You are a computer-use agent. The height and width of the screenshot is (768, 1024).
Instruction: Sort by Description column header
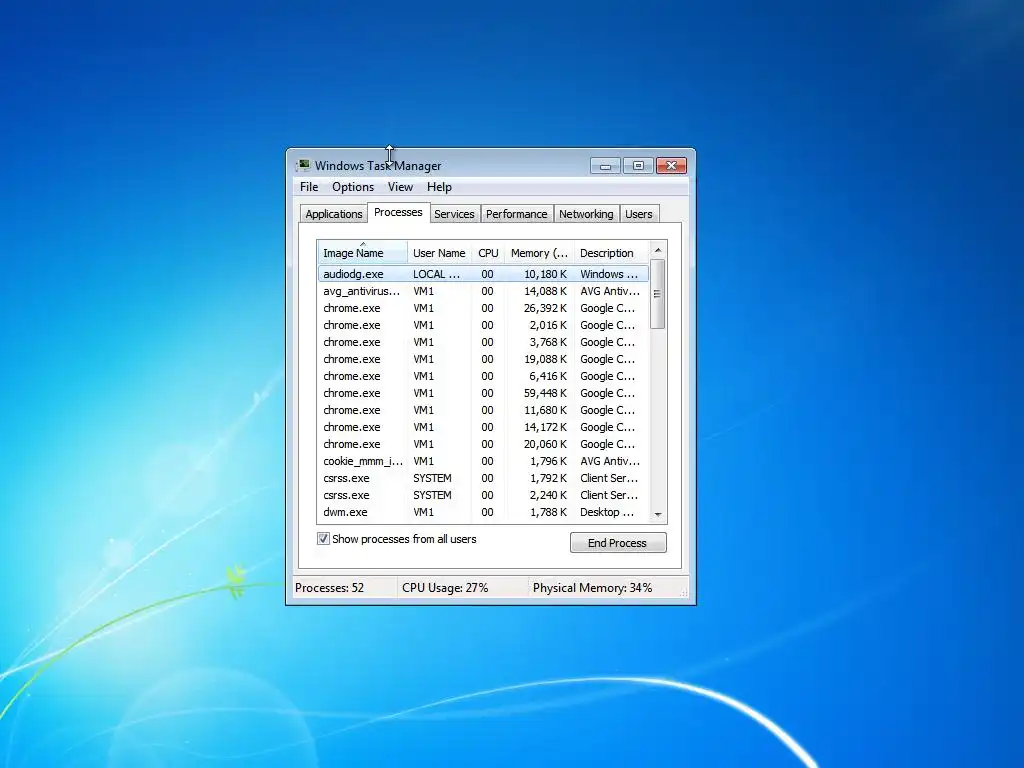611,253
